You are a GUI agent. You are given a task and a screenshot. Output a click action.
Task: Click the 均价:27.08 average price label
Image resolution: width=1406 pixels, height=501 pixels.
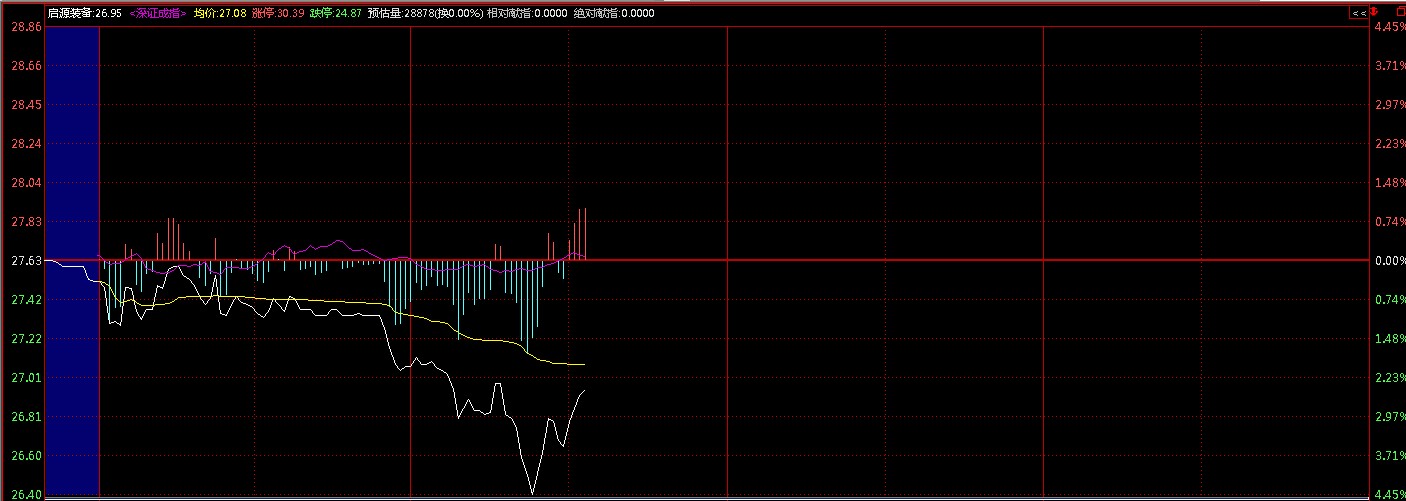[219, 13]
